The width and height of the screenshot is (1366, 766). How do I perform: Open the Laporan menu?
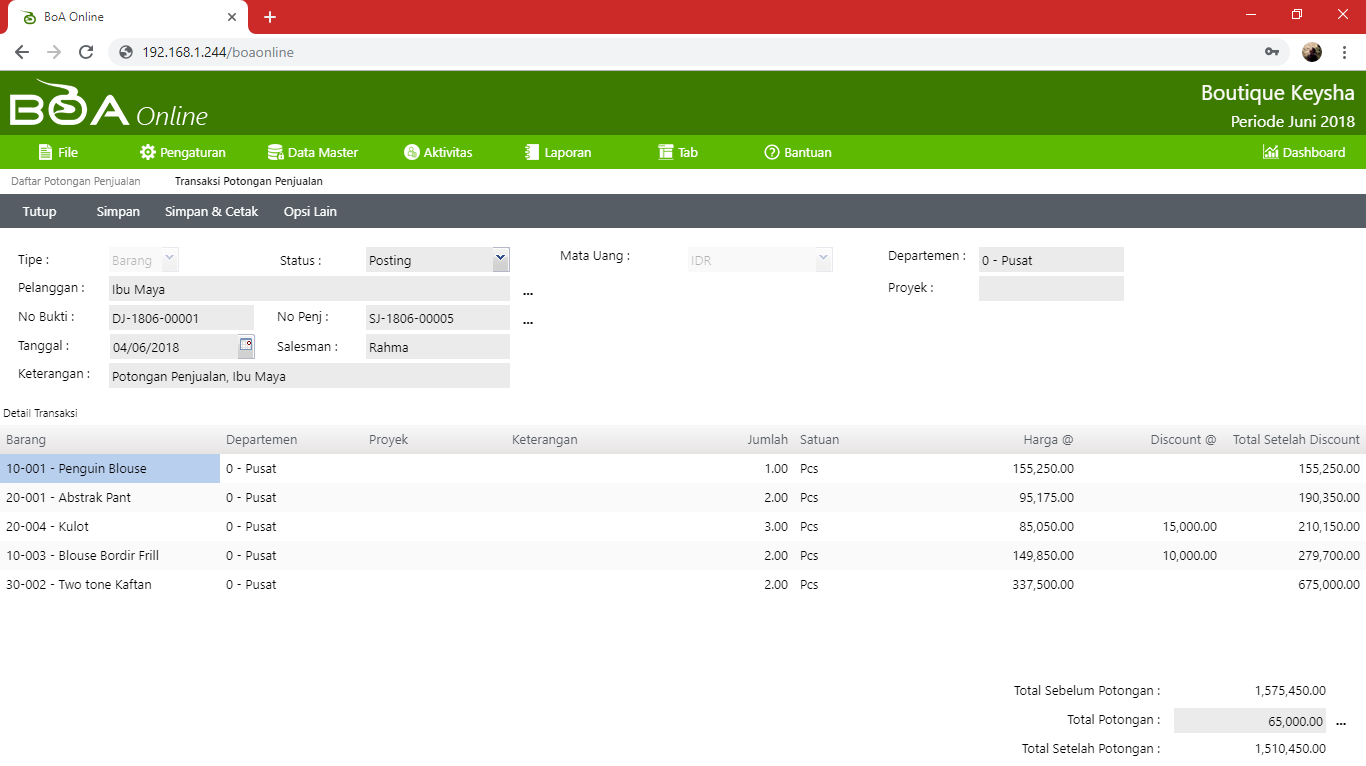557,152
